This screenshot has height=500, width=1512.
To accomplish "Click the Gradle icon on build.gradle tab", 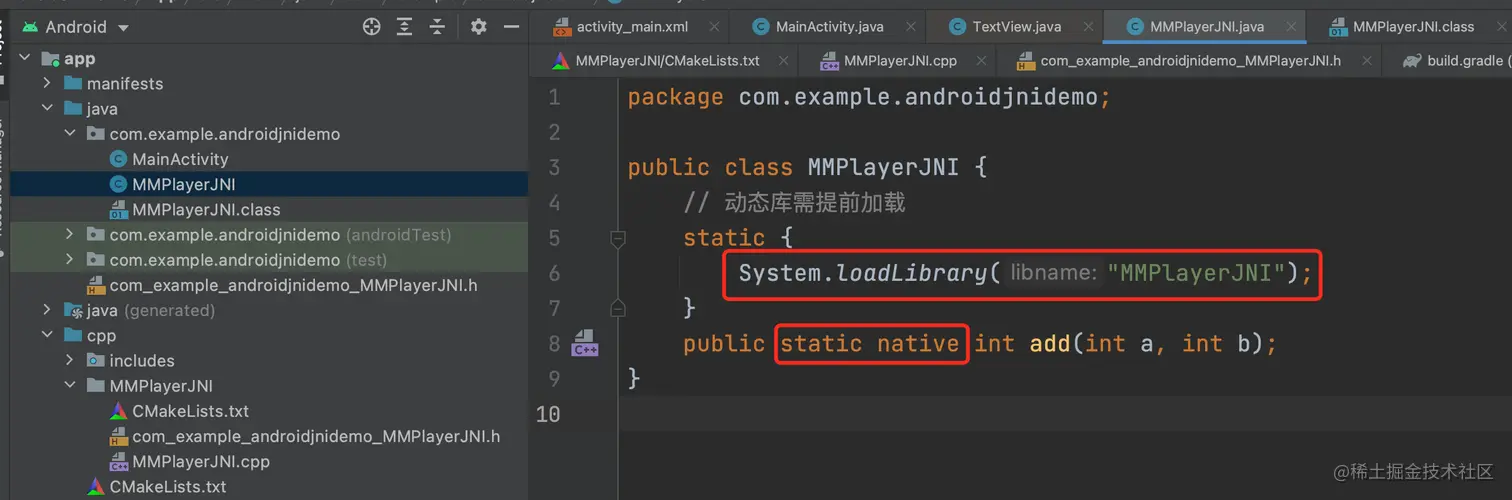I will pos(1412,61).
